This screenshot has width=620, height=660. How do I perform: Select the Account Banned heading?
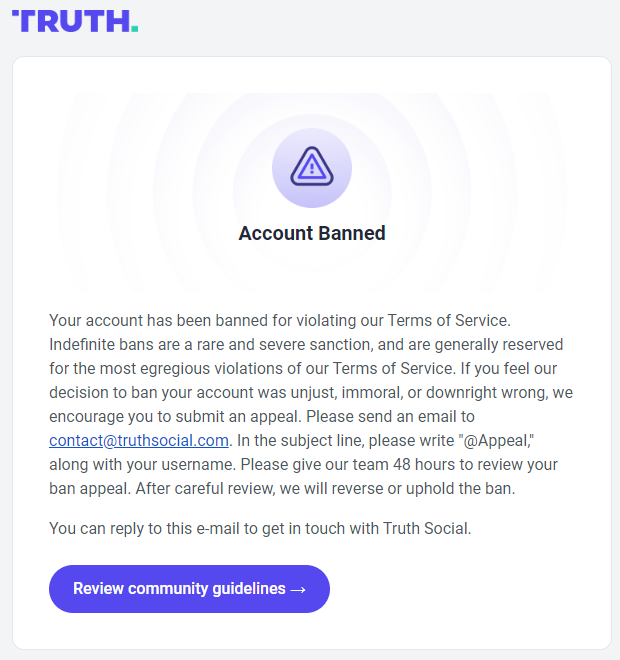pos(312,233)
